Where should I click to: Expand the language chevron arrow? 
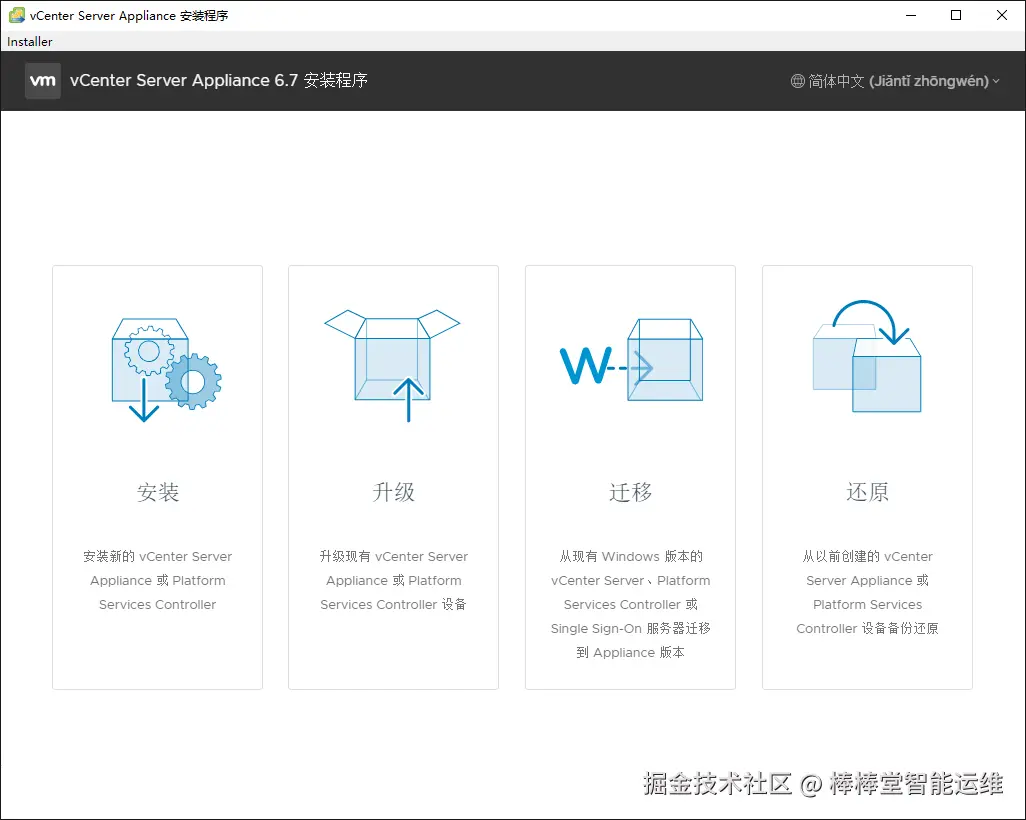[996, 81]
